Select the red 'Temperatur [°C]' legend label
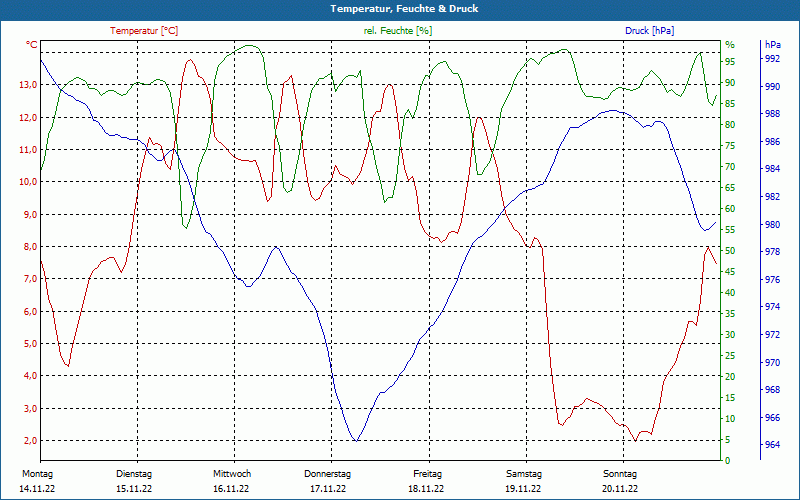This screenshot has height=500, width=800. (144, 31)
